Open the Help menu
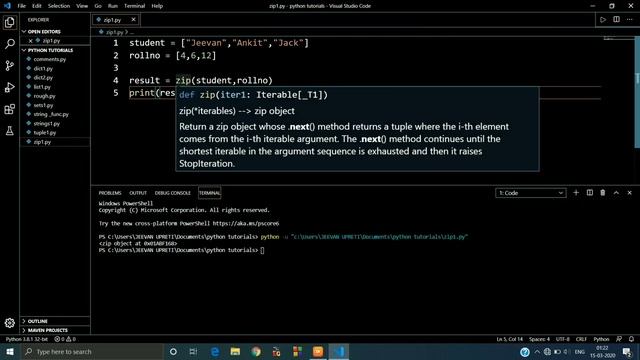 [x=157, y=6]
